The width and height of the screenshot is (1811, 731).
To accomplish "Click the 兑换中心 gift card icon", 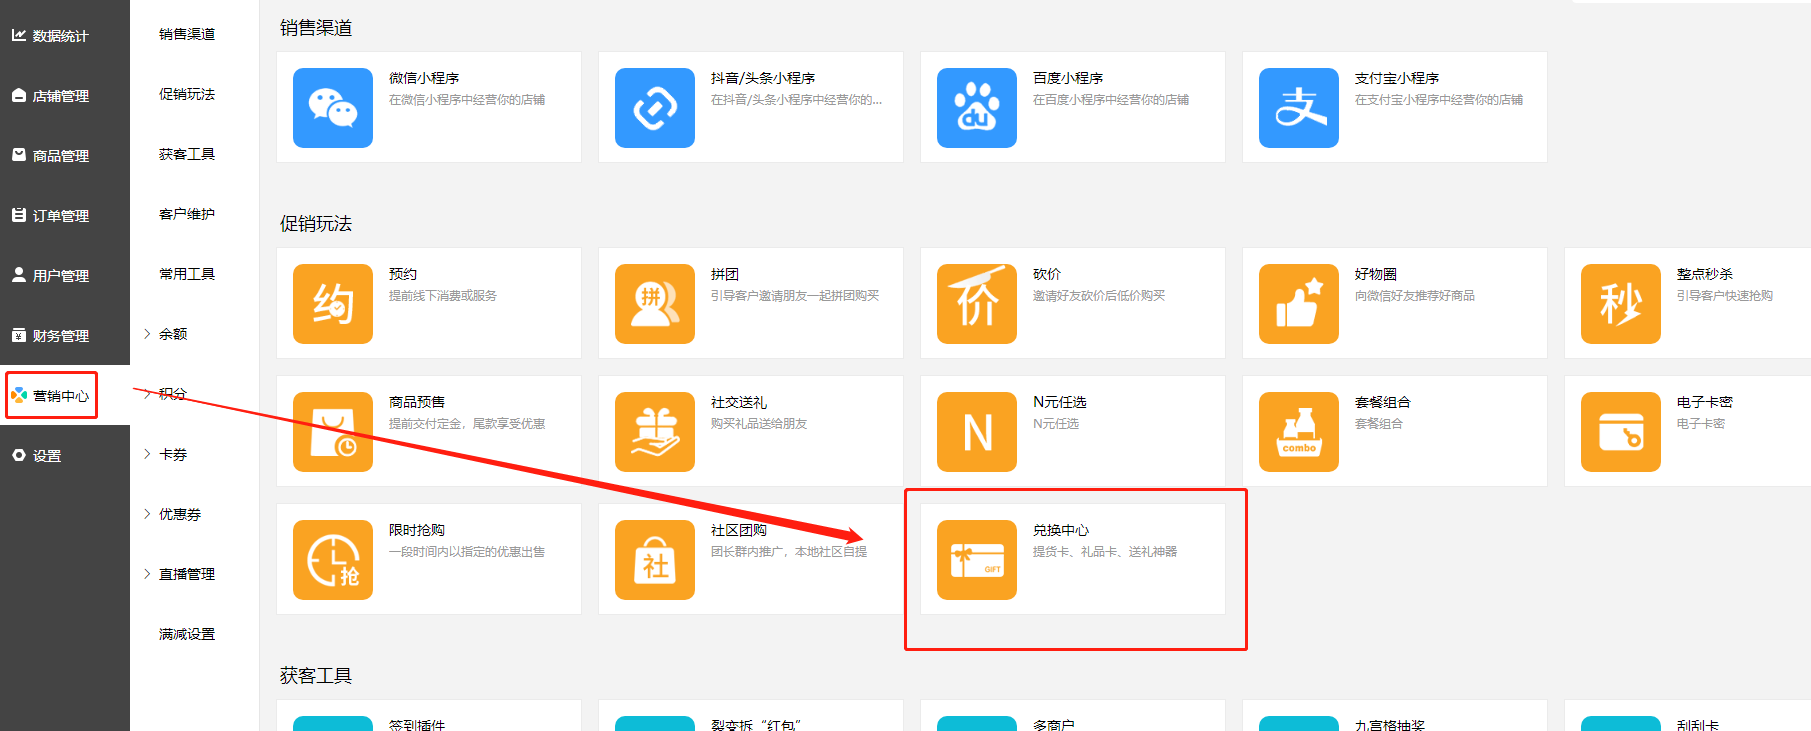I will 977,560.
